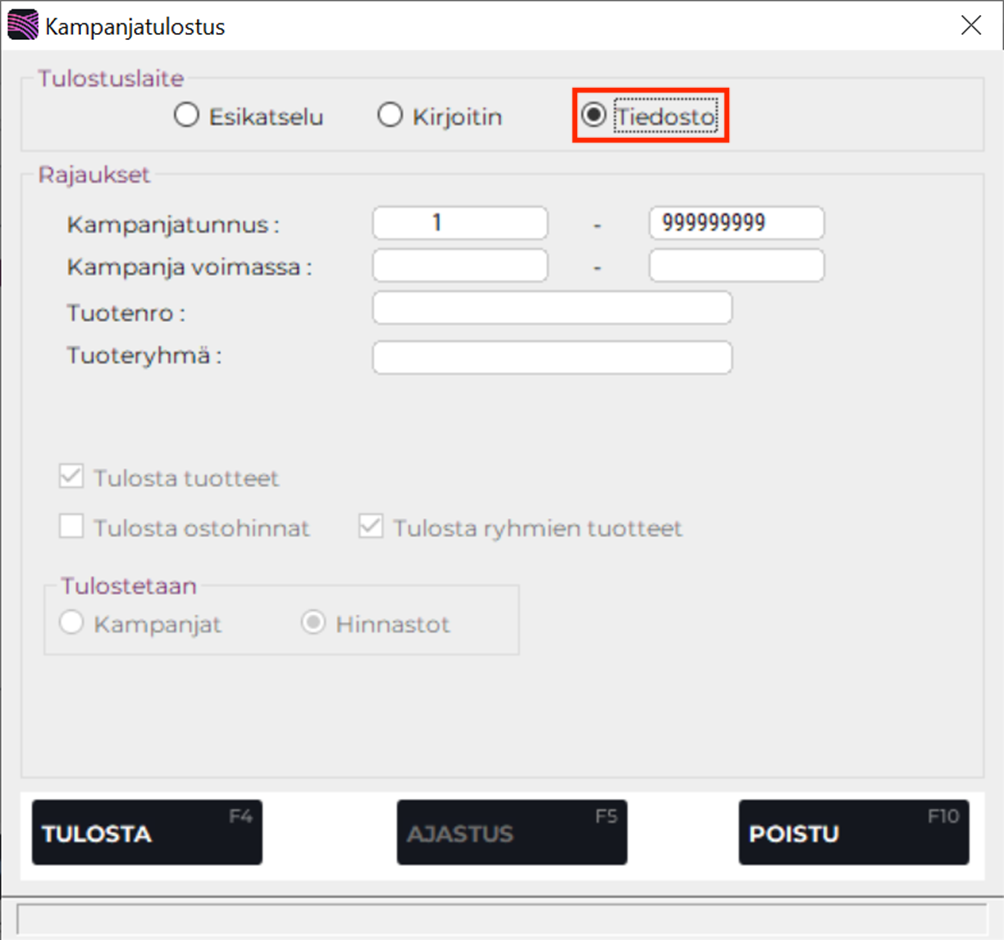
Task: Uncheck the Tulosta tuotteet checkbox
Action: pyautogui.click(x=70, y=477)
